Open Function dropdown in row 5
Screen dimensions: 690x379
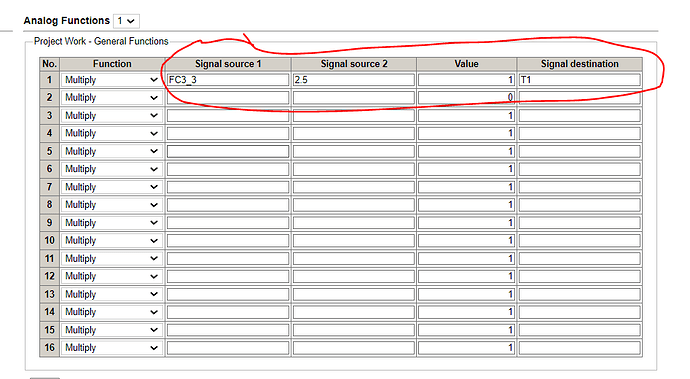pyautogui.click(x=112, y=151)
